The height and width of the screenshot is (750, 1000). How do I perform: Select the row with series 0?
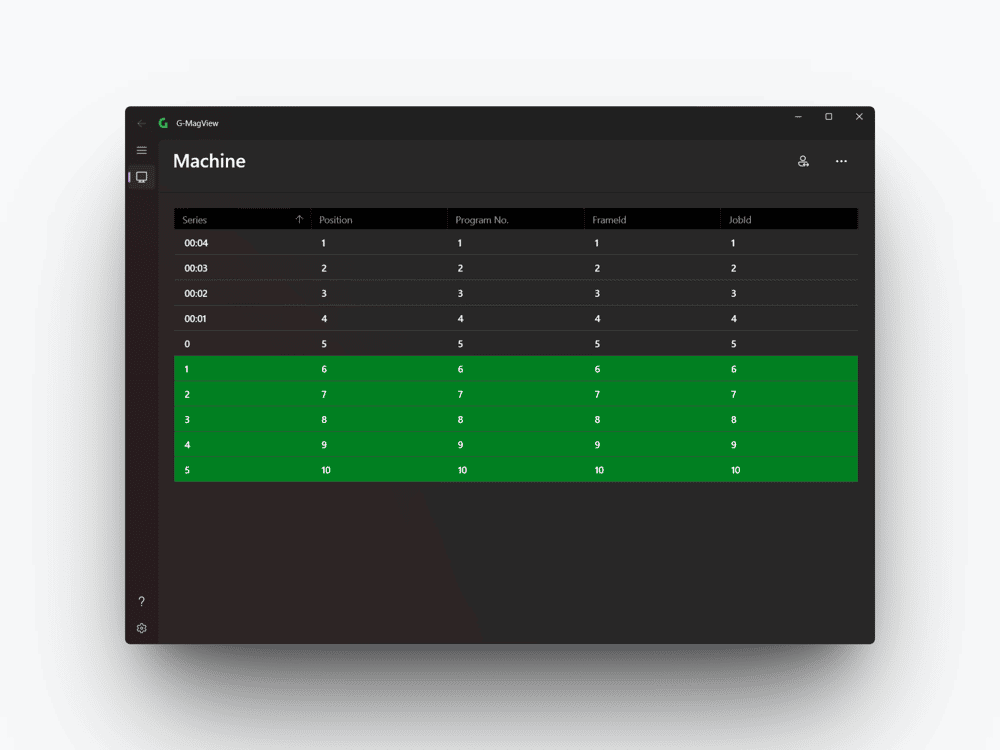516,344
